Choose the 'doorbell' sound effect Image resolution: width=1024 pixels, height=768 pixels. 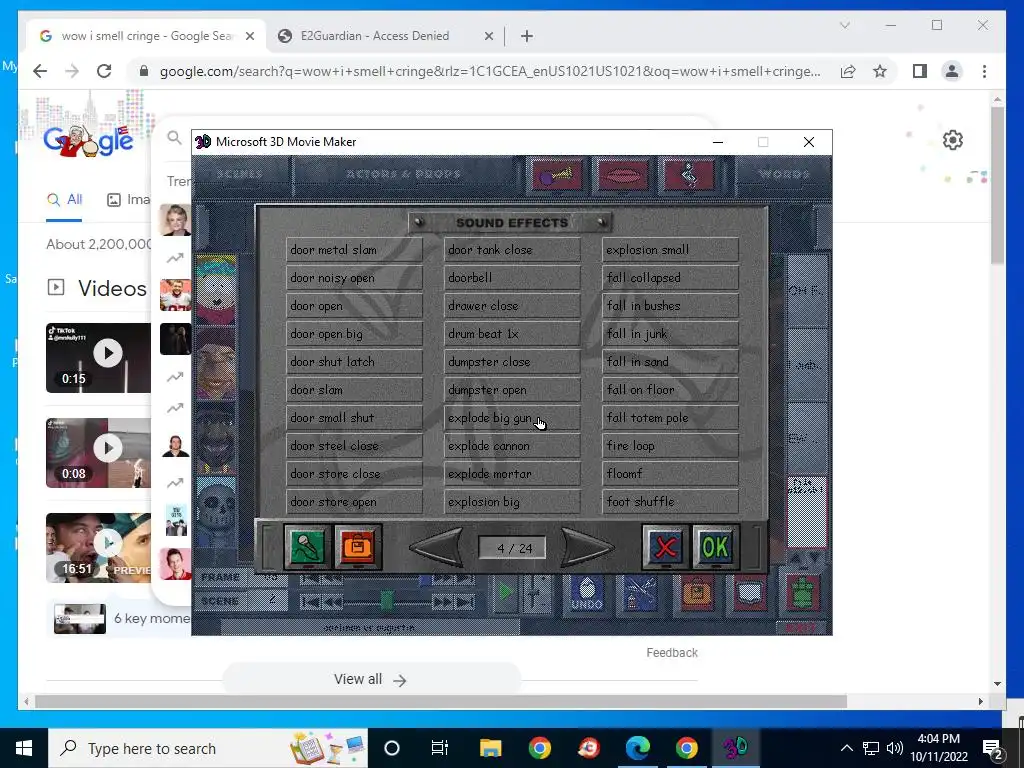coord(513,278)
